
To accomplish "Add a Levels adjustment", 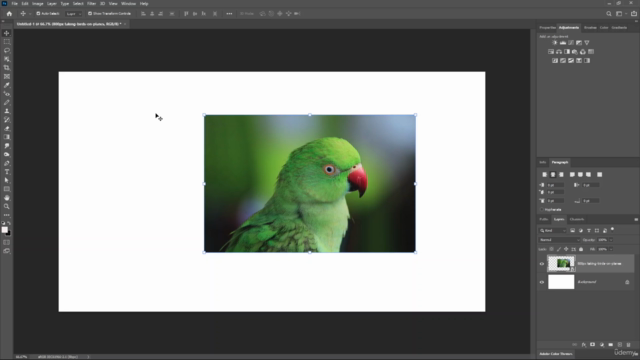I will click(563, 42).
